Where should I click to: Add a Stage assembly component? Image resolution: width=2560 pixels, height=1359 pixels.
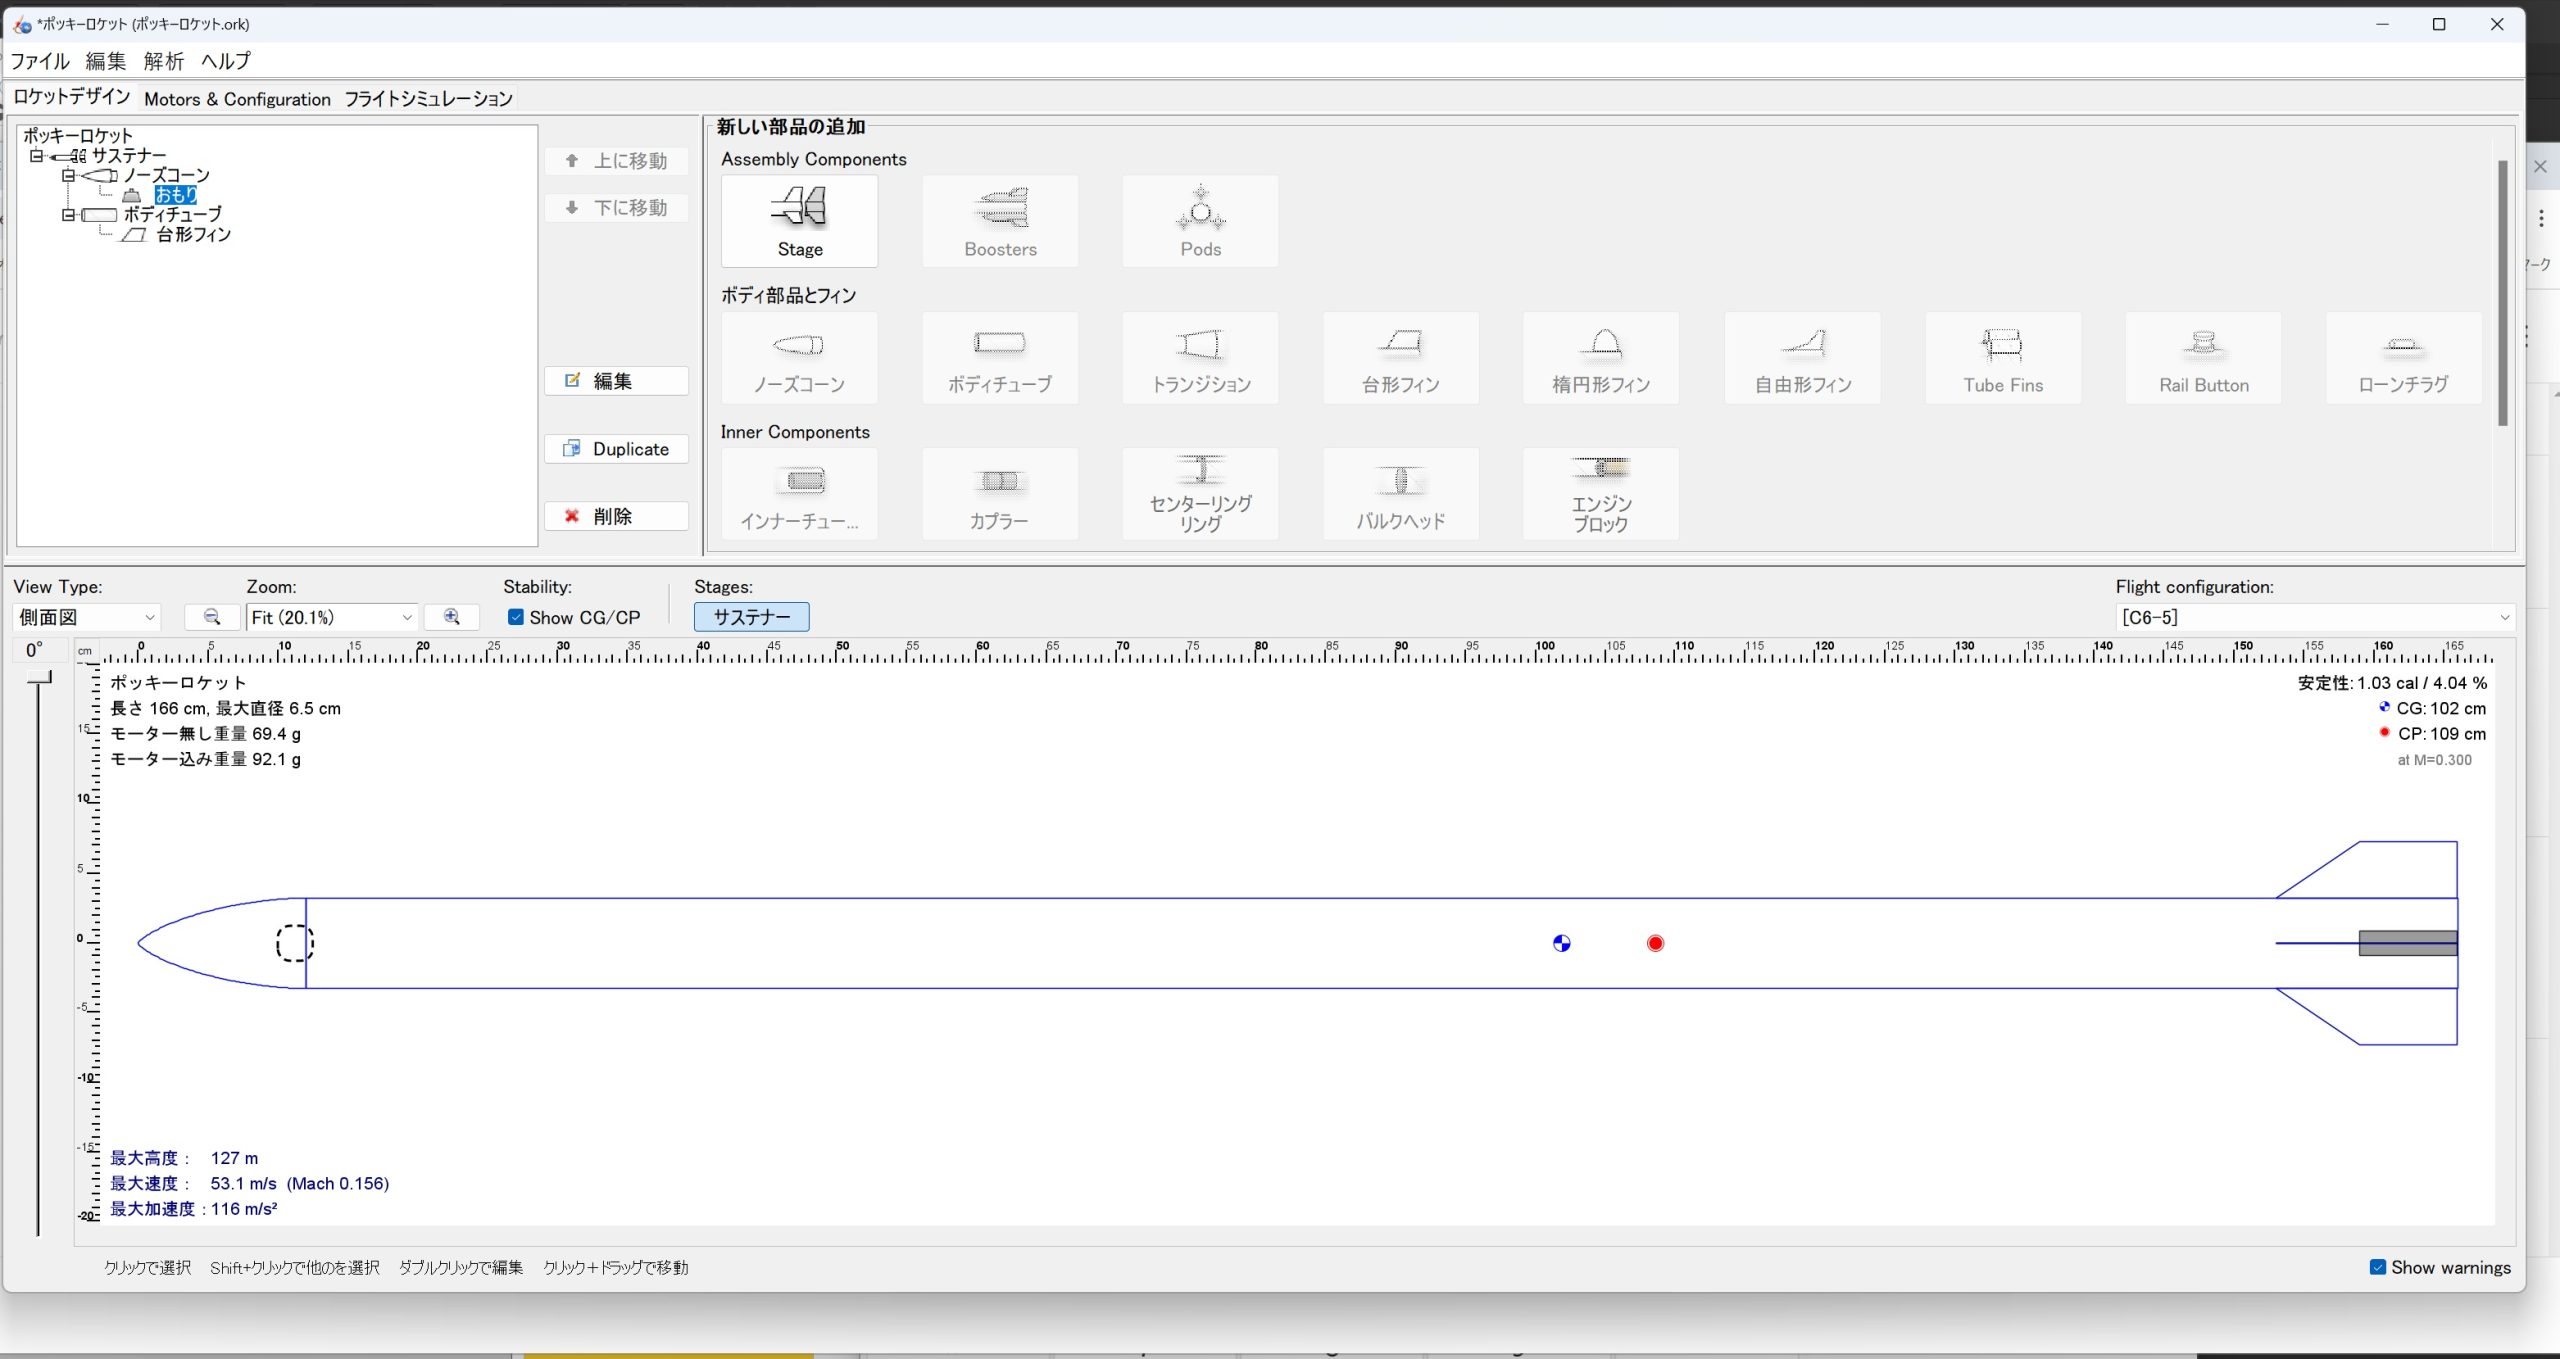799,221
